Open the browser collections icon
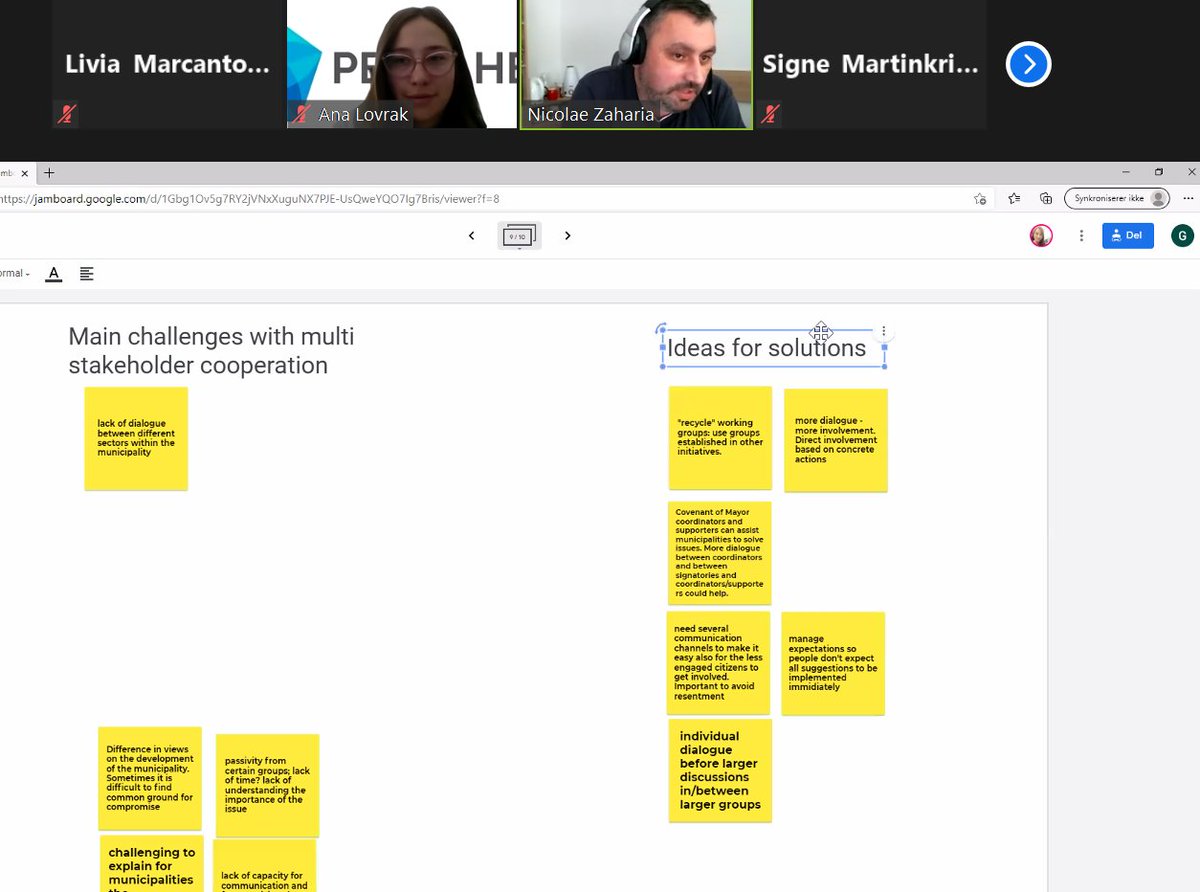1200x892 pixels. pos(1046,199)
